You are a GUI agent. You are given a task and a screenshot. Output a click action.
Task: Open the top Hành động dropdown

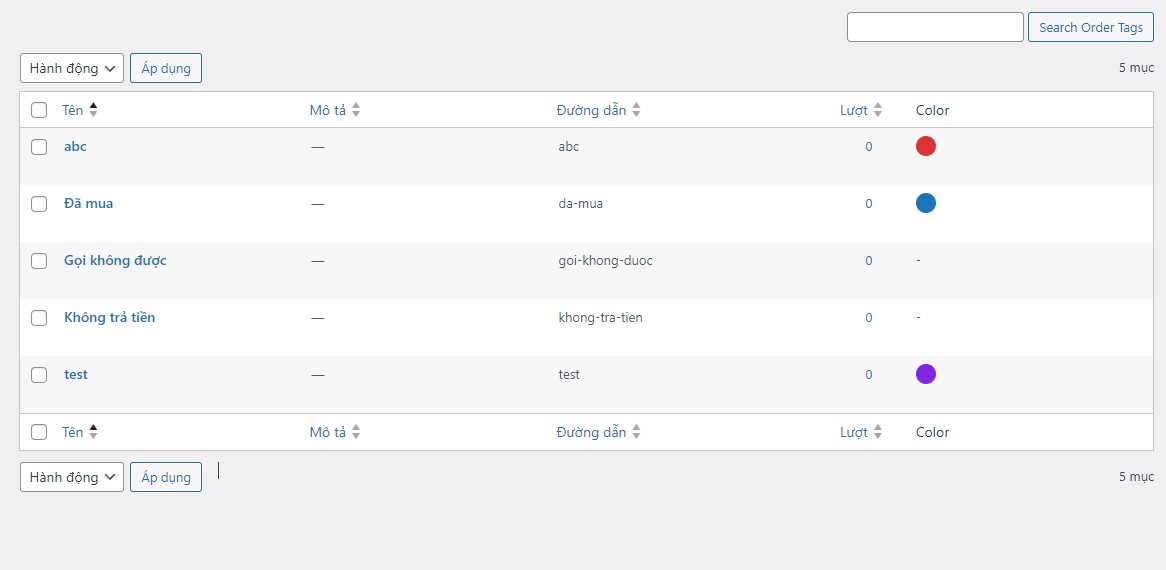click(x=72, y=68)
